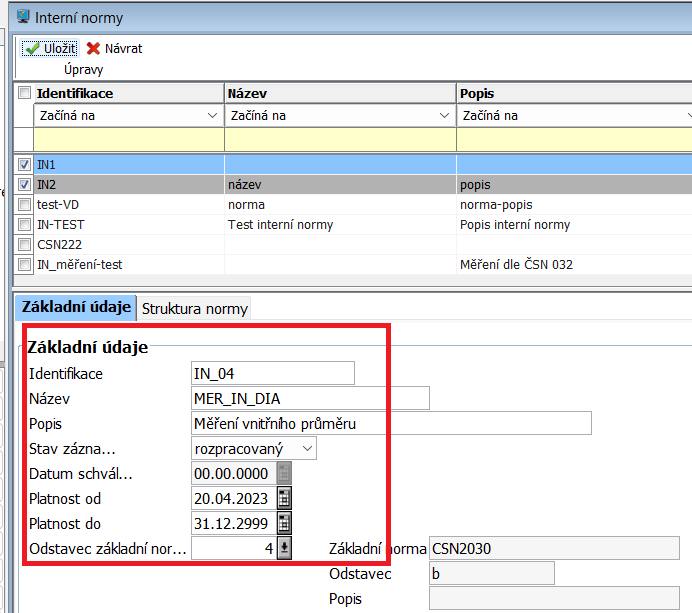Click the calendar icon beside Datum schválení
692x613 pixels.
(284, 473)
